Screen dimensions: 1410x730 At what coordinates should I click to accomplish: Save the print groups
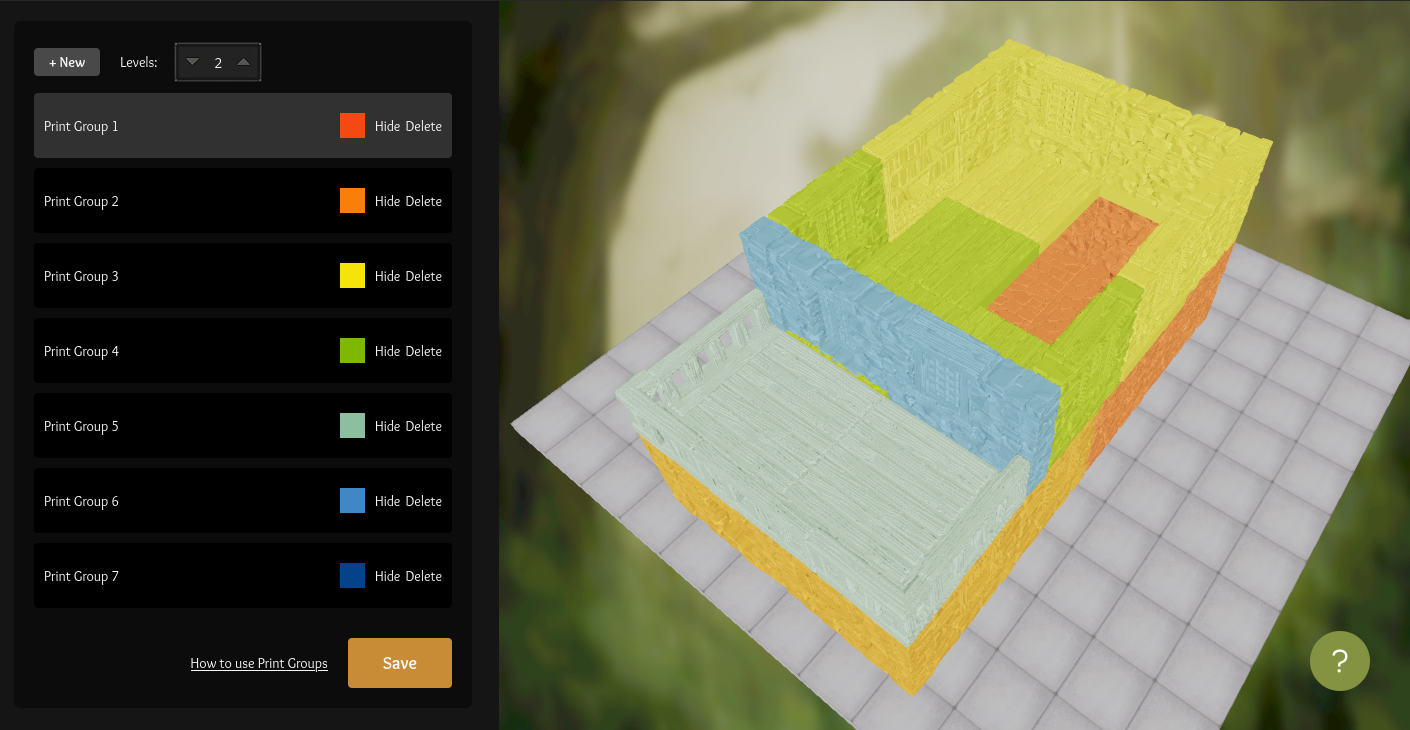(399, 663)
